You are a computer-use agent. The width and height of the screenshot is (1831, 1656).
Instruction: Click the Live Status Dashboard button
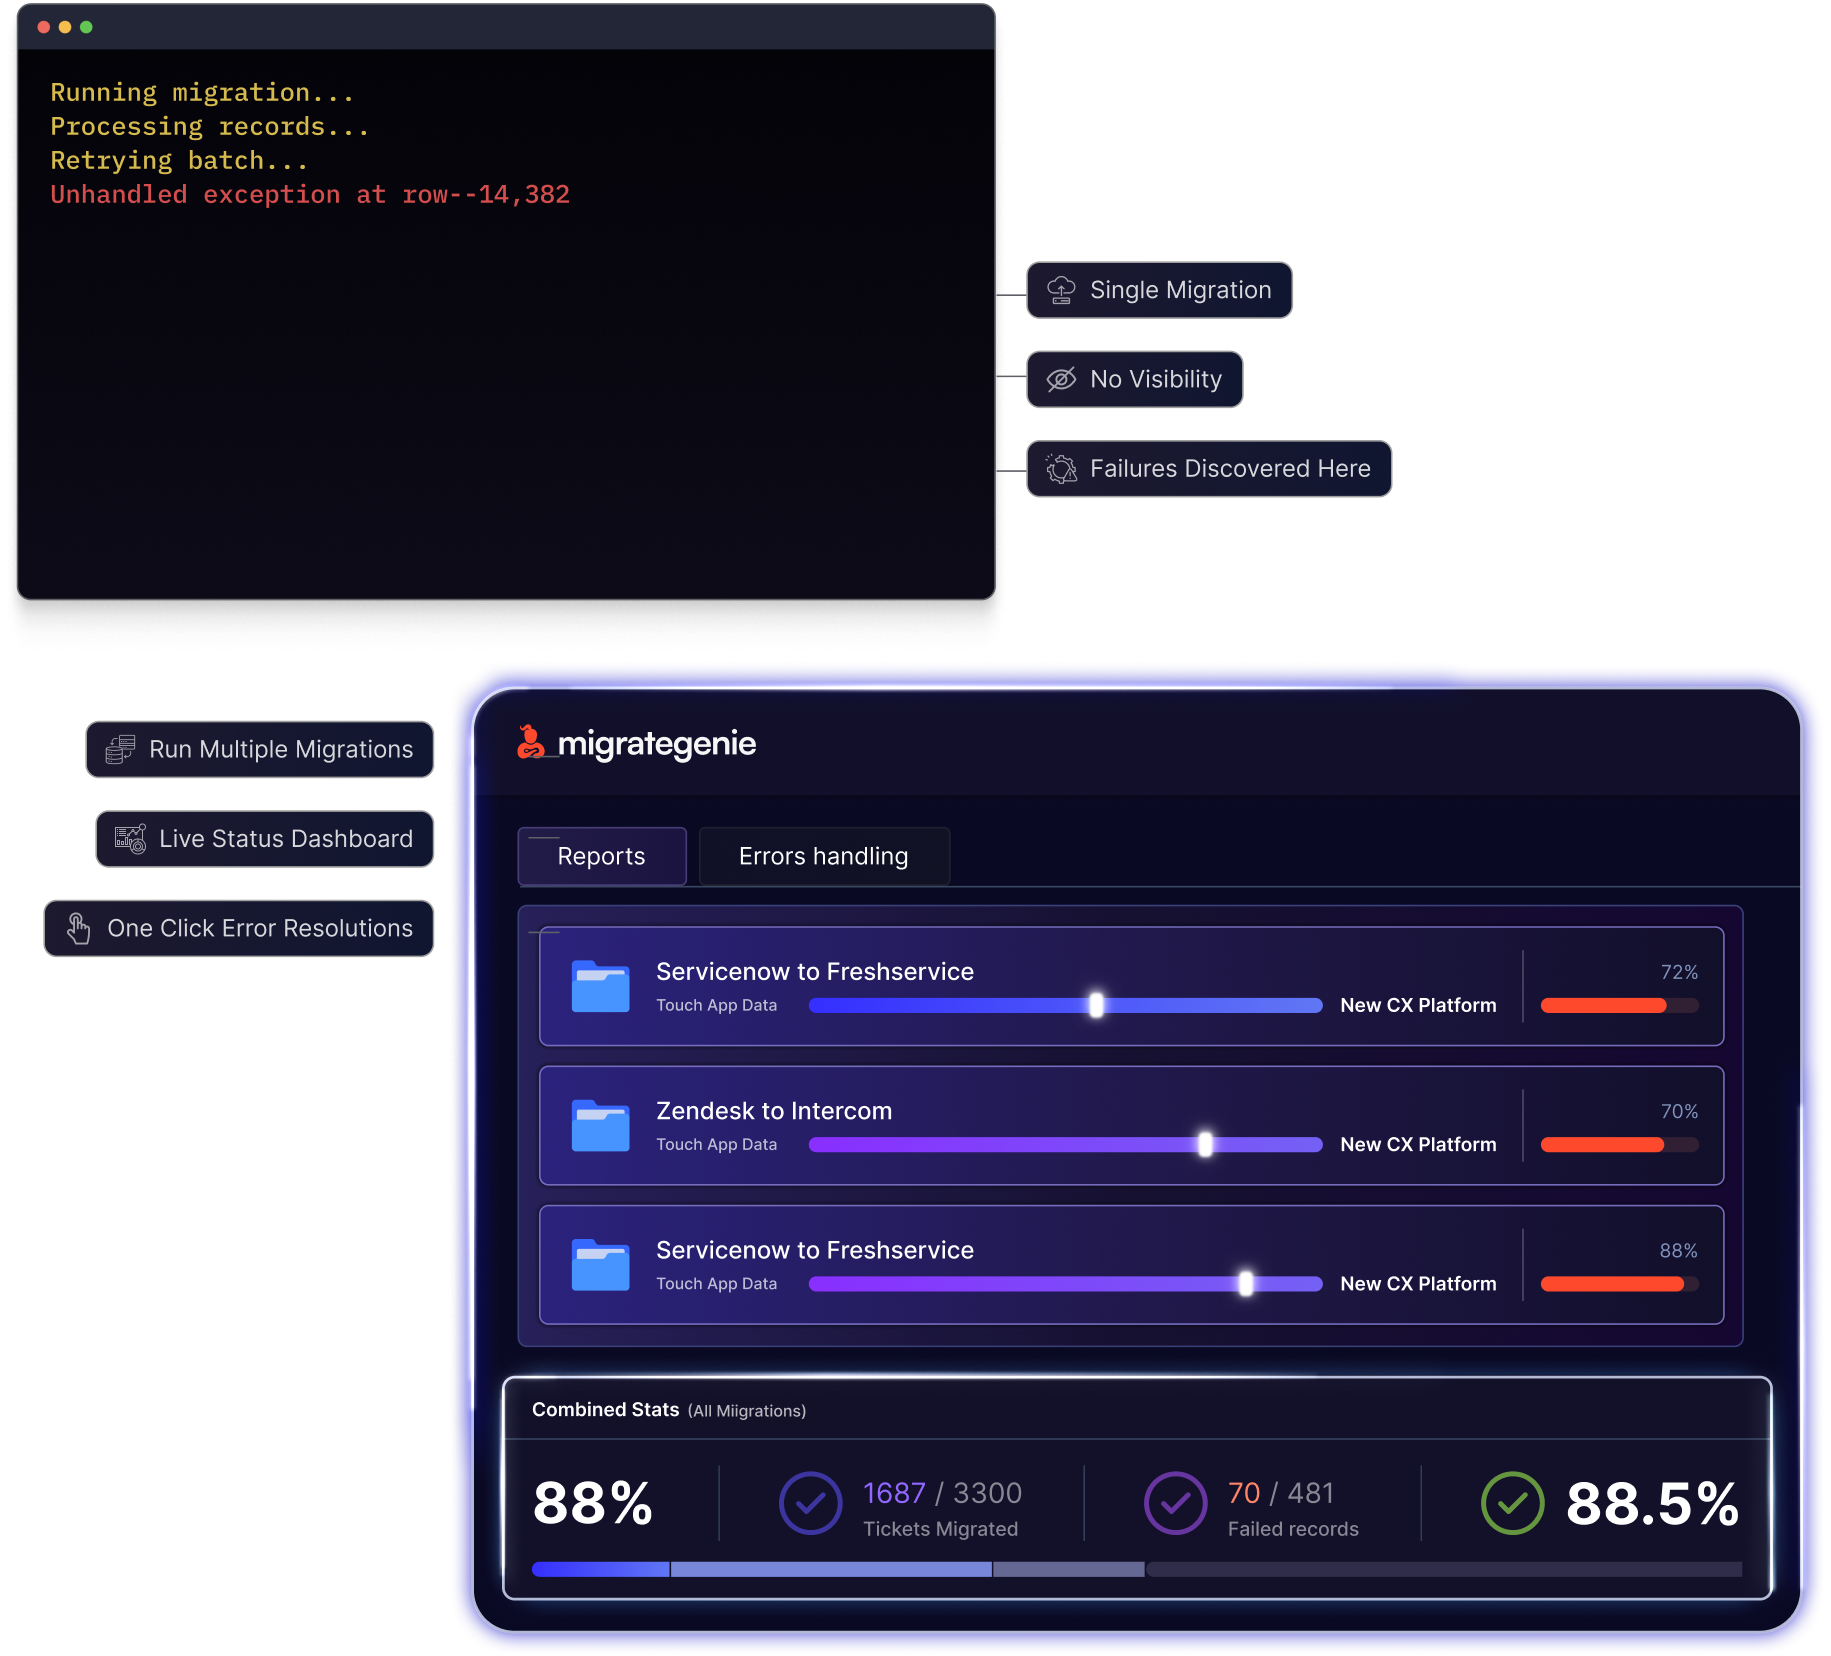point(265,838)
